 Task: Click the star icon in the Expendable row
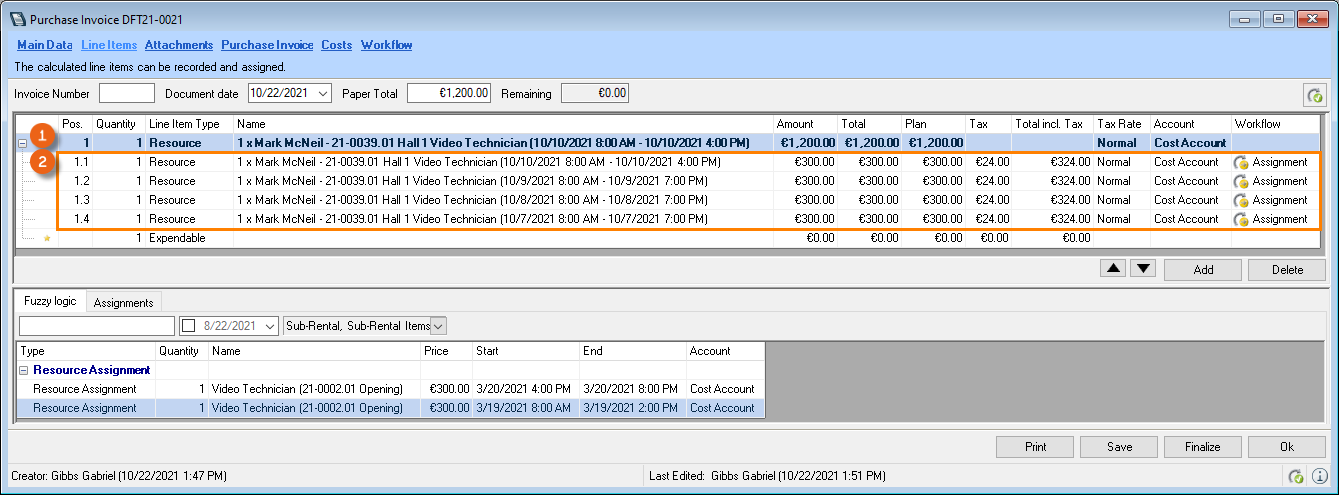(x=46, y=239)
